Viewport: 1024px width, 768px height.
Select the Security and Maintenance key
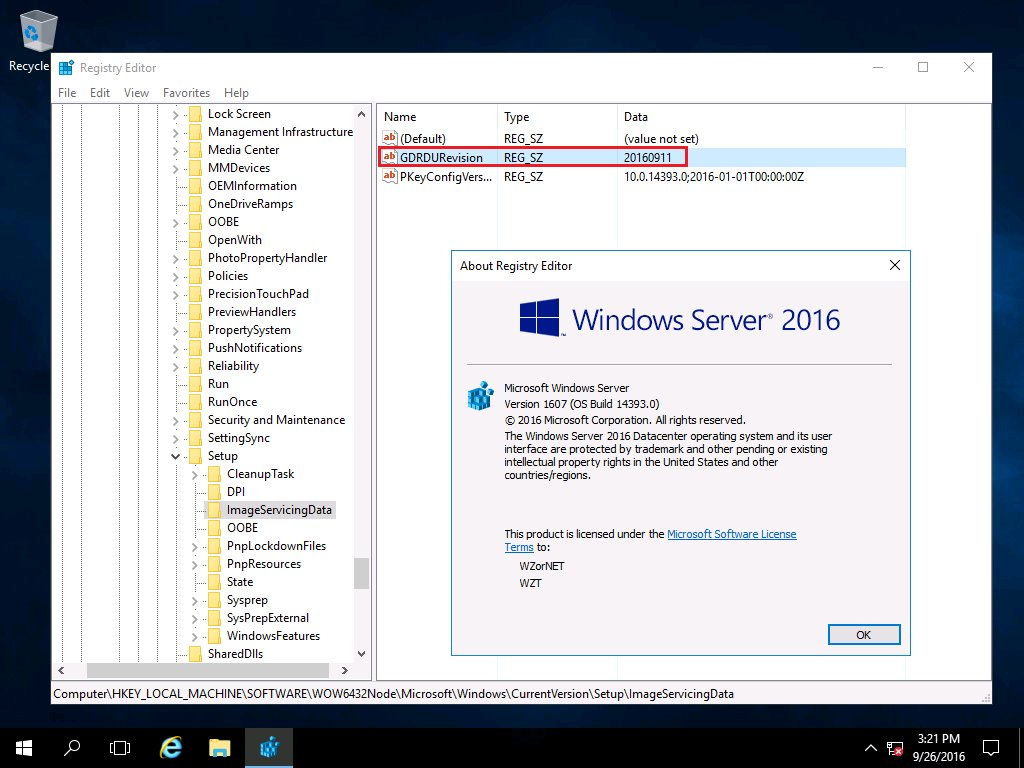276,420
